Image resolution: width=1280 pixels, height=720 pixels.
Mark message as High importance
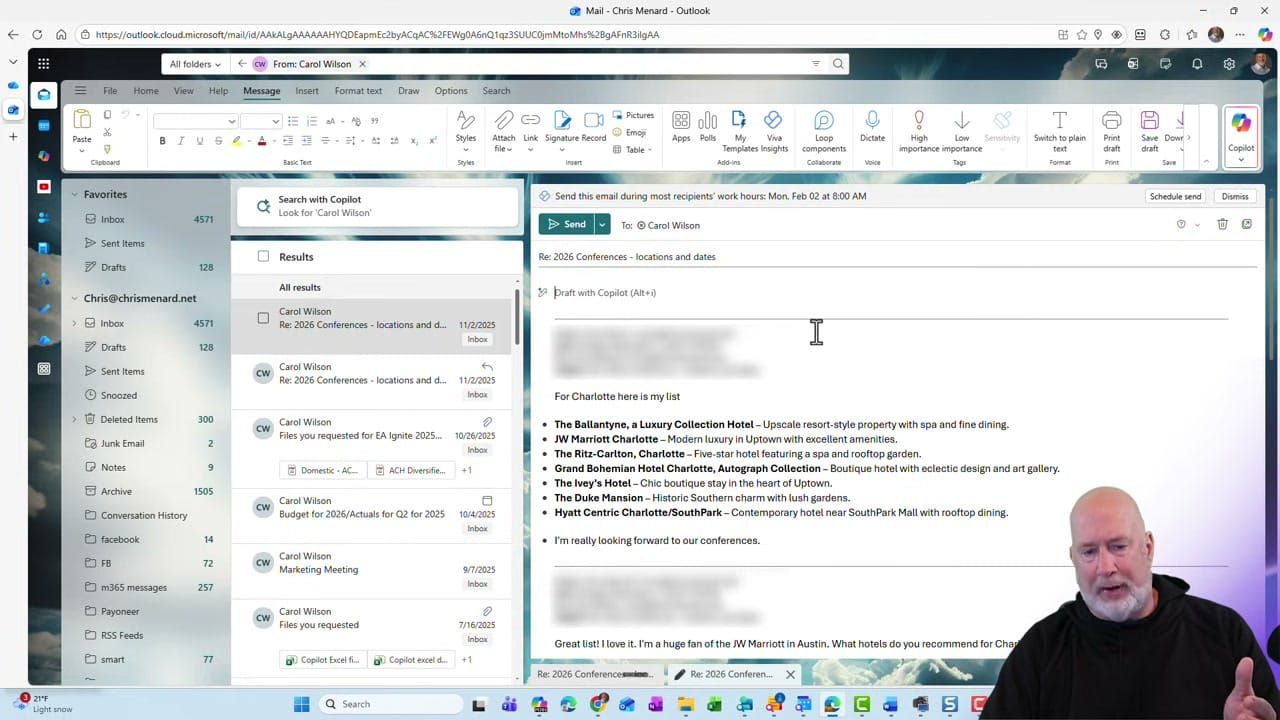(x=918, y=131)
